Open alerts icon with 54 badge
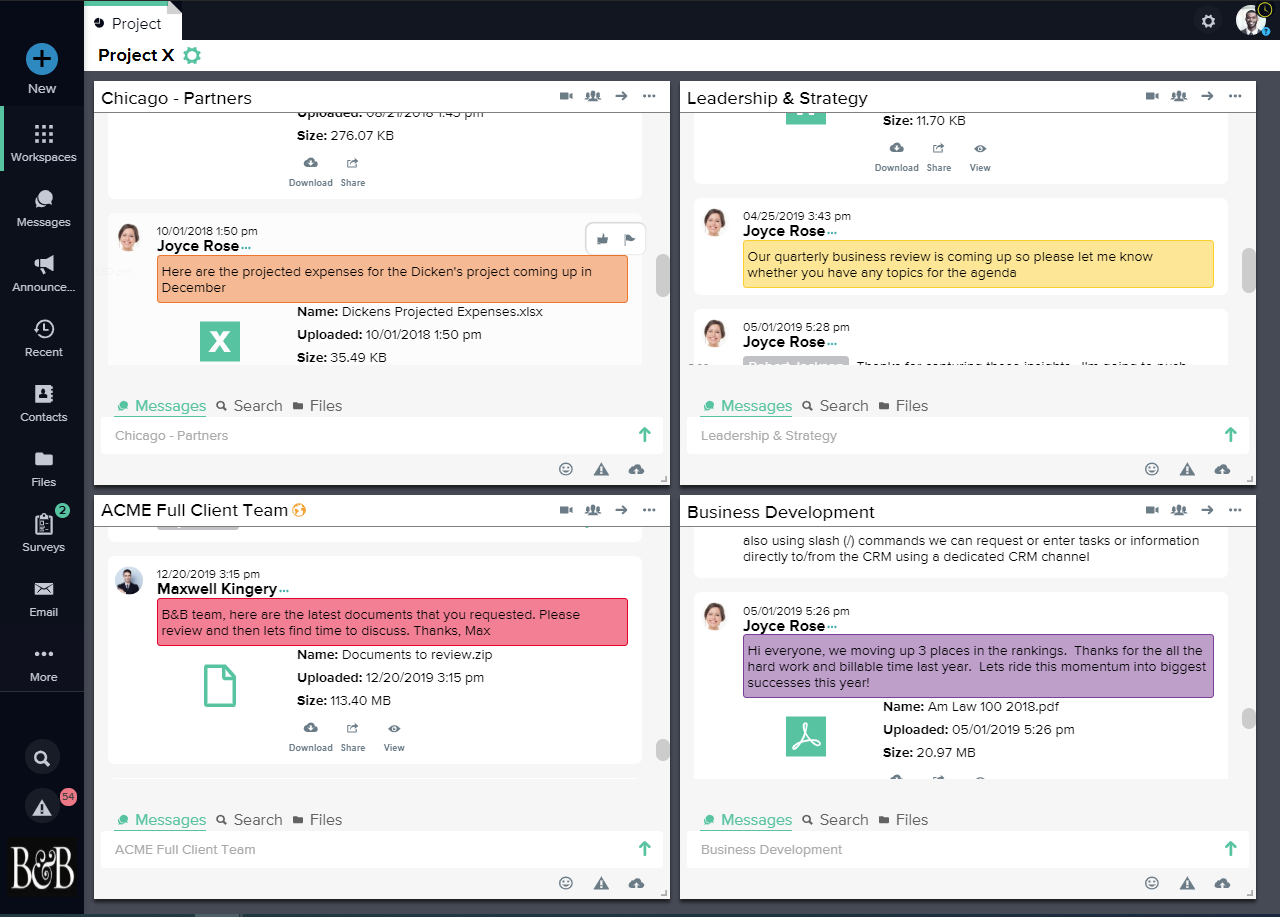This screenshot has width=1280, height=917. [42, 808]
